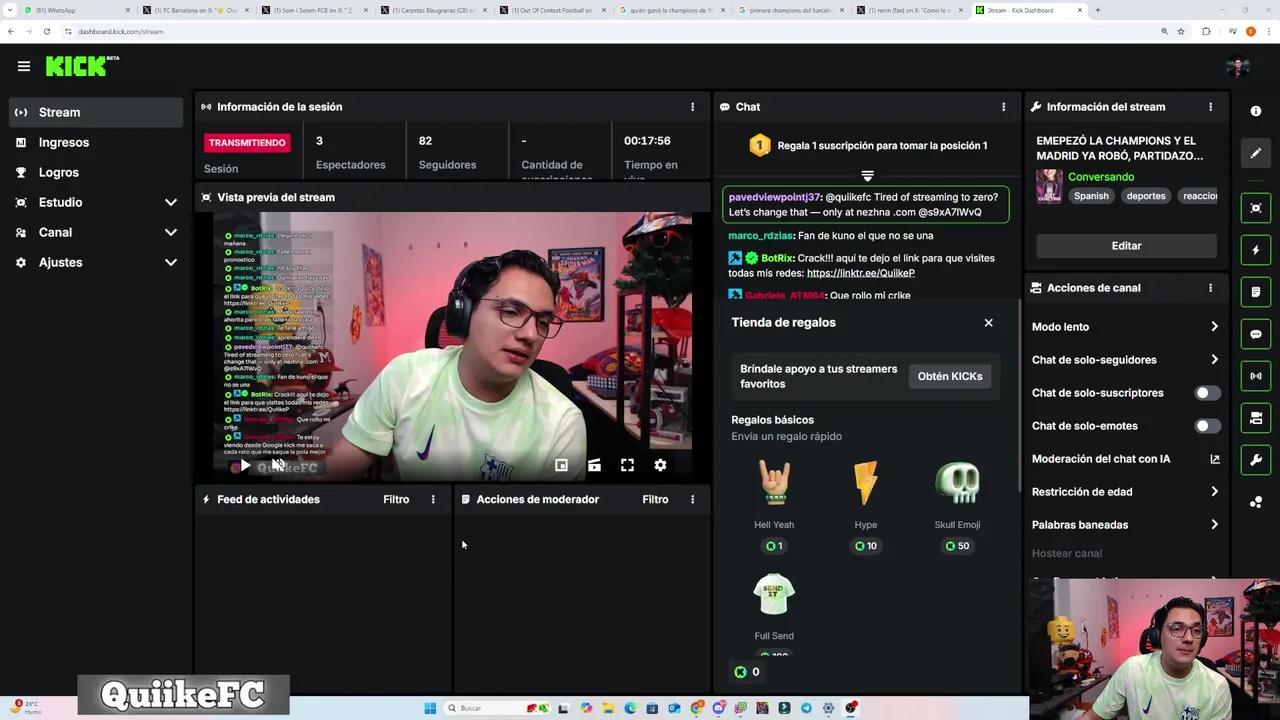Toggle moderator actions note icon in right toolbar
The image size is (1280, 720).
tap(1256, 292)
